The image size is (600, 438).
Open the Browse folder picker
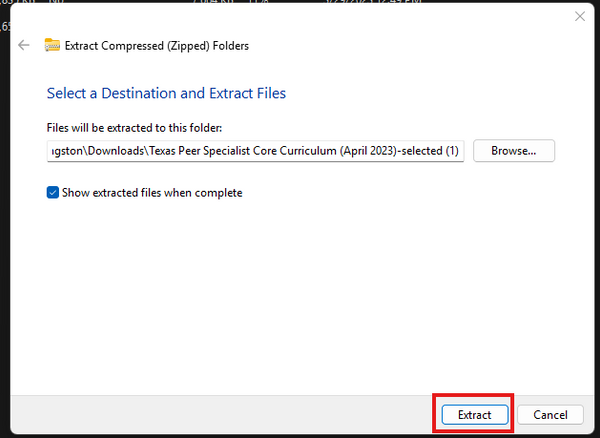[x=514, y=151]
